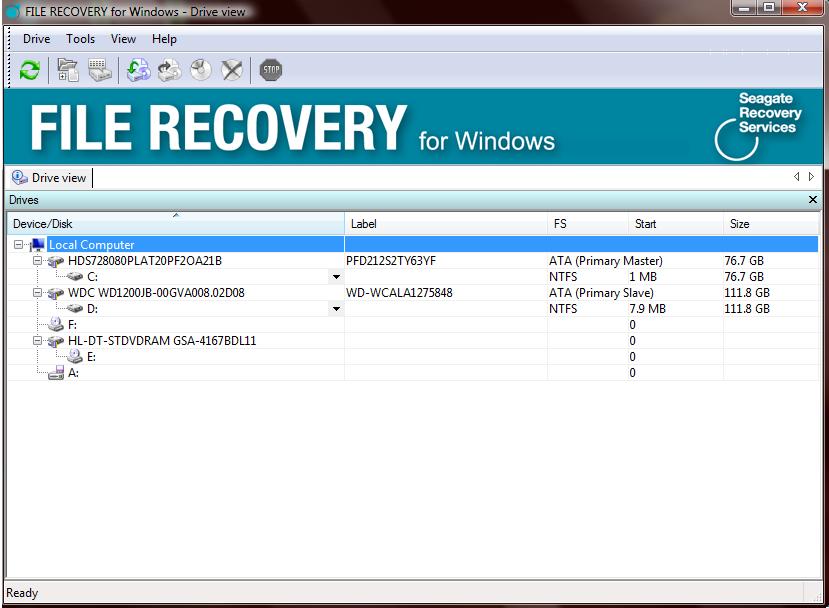This screenshot has width=829, height=608.
Task: Open the Tools menu
Action: coord(80,39)
